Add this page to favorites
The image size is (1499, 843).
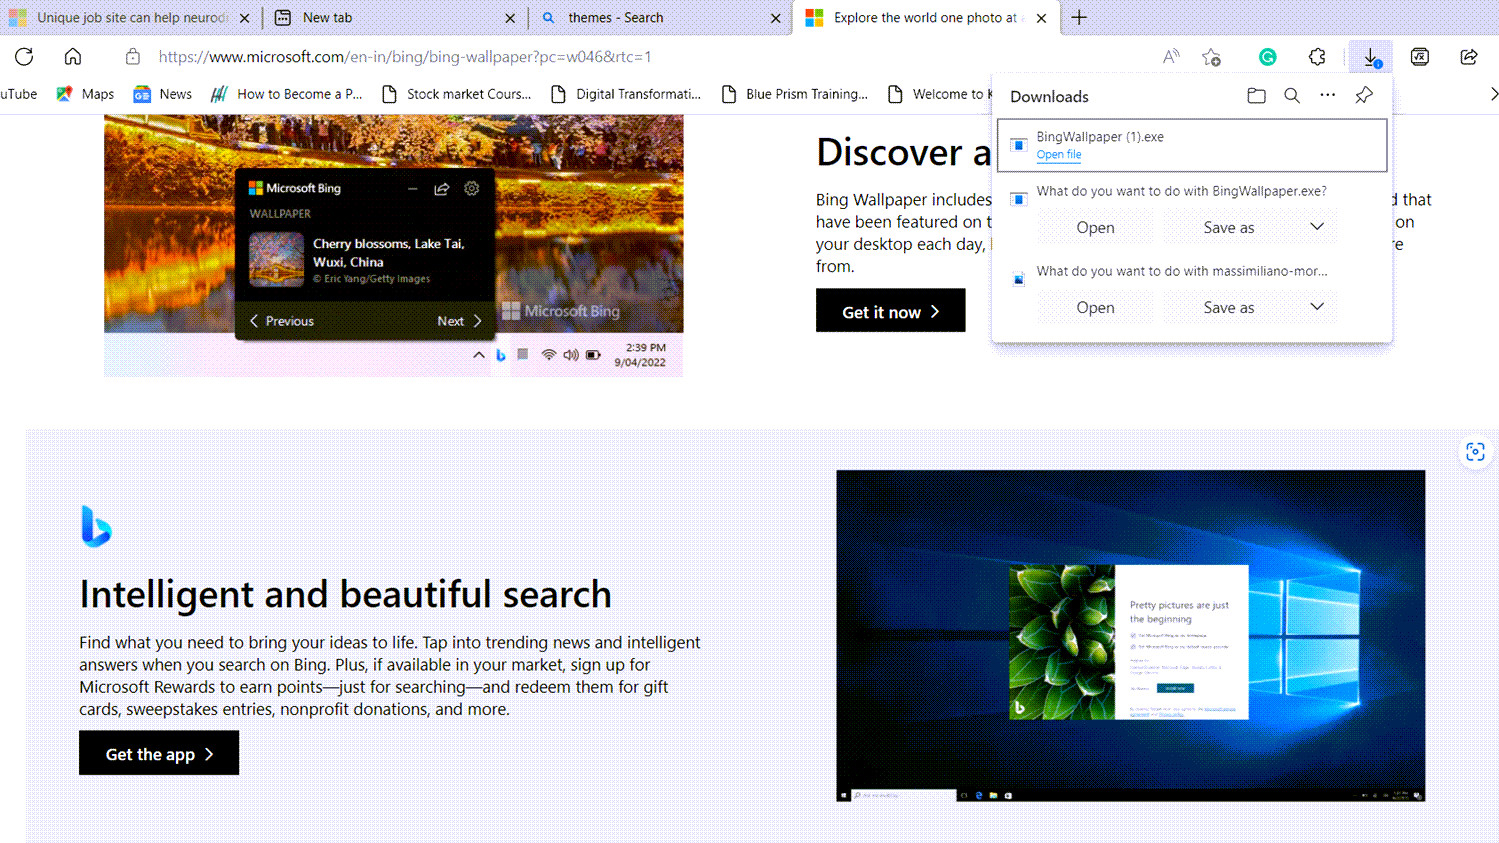tap(1212, 57)
